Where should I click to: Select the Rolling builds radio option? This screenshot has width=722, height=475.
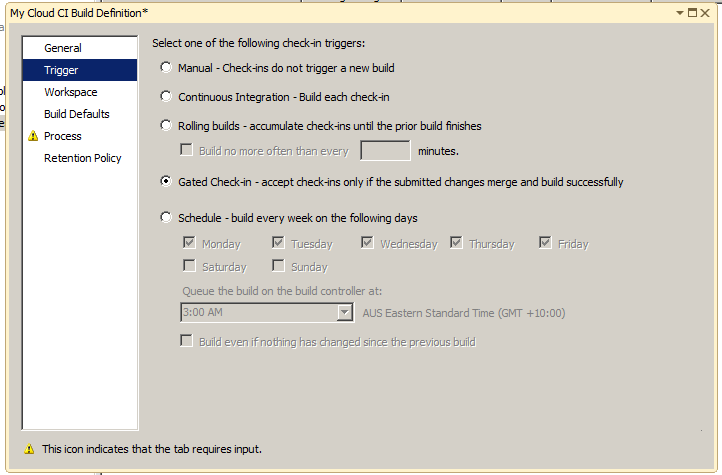[x=166, y=126]
